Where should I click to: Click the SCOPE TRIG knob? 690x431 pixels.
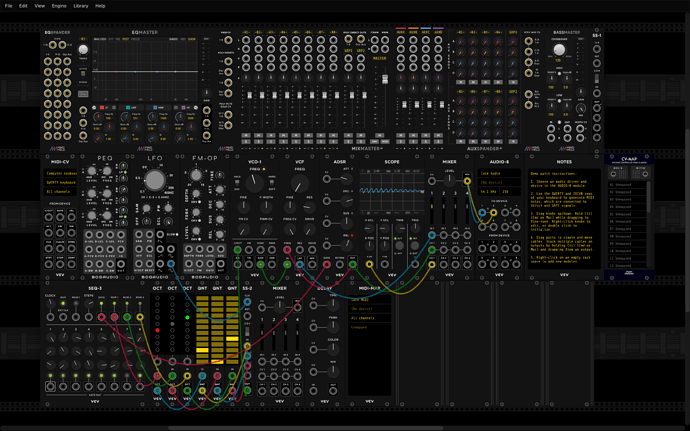click(415, 229)
